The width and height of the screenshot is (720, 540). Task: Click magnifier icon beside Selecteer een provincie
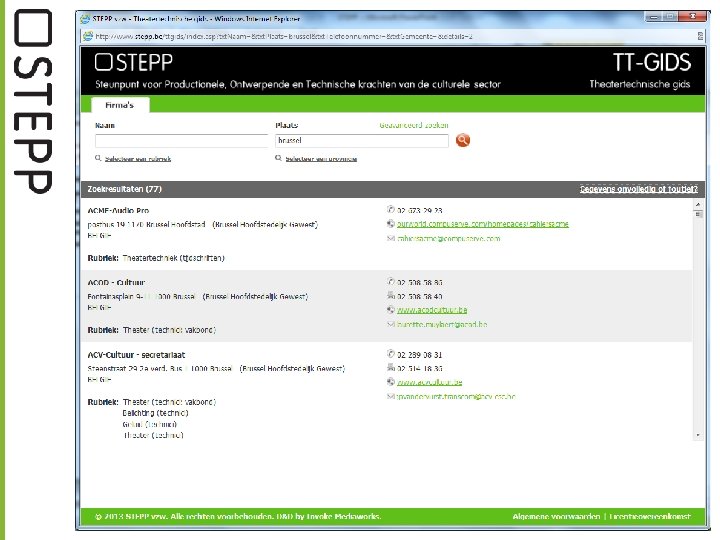click(278, 158)
